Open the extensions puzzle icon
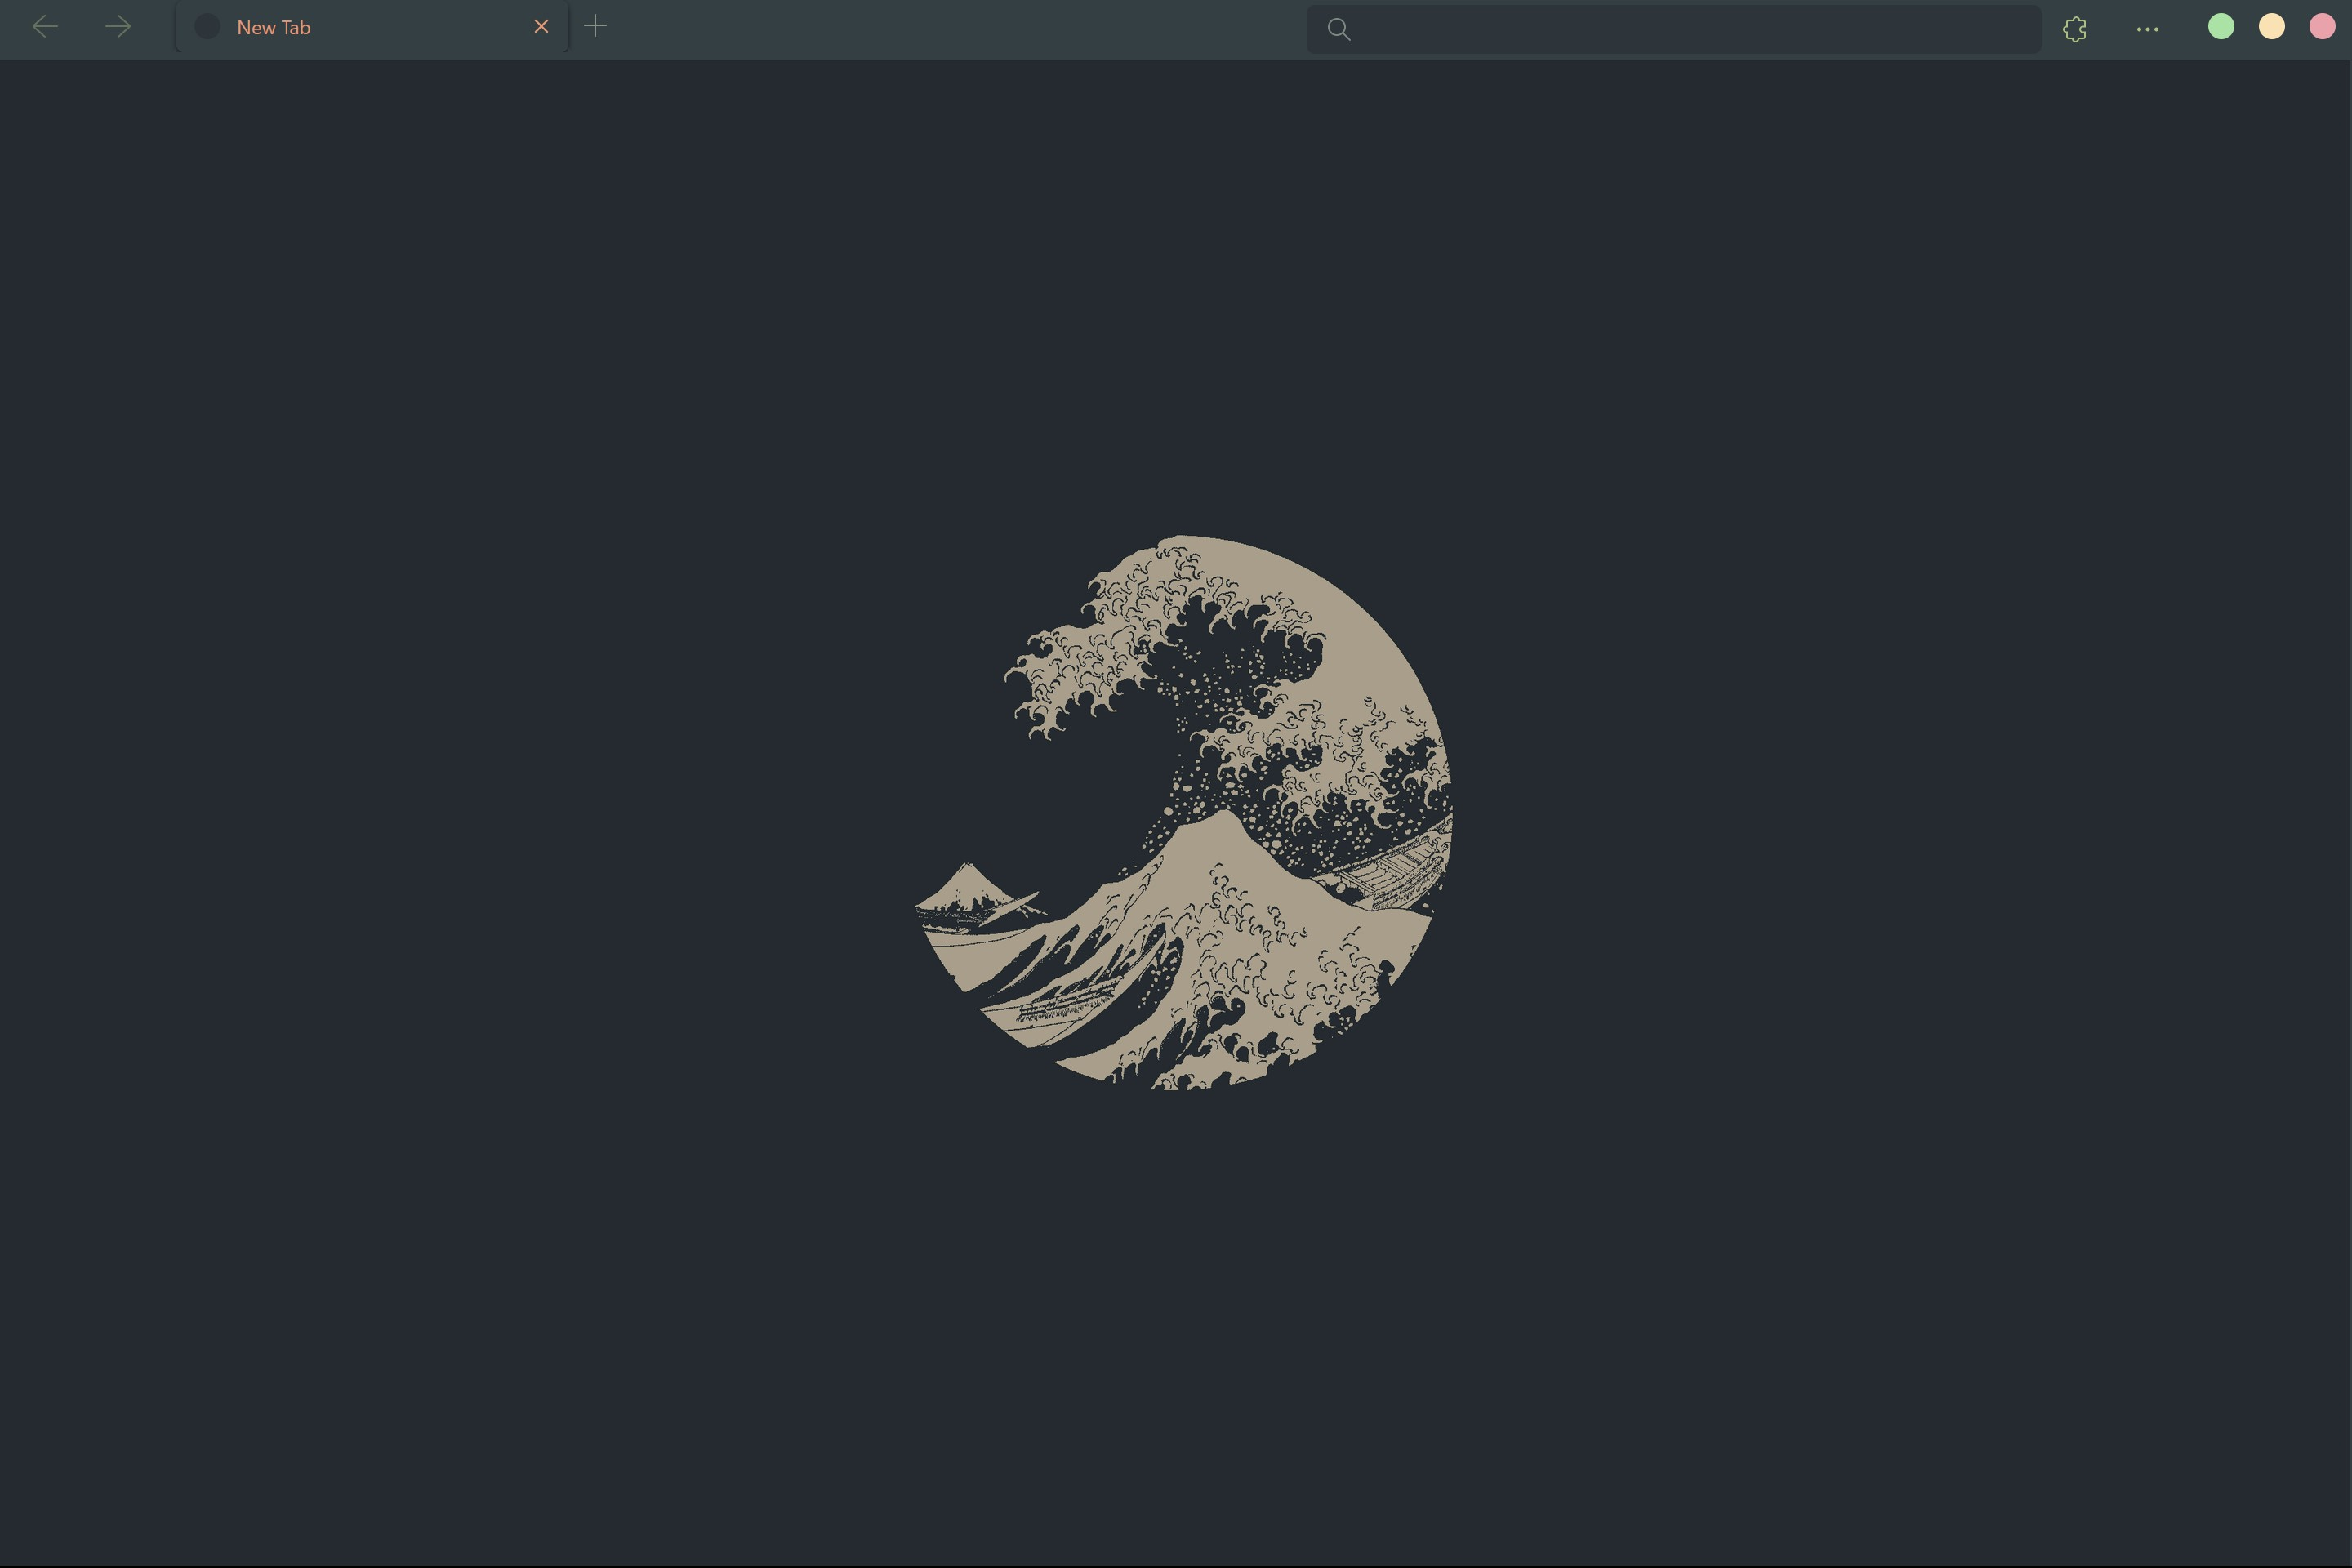Image resolution: width=2352 pixels, height=1568 pixels. coord(2075,29)
